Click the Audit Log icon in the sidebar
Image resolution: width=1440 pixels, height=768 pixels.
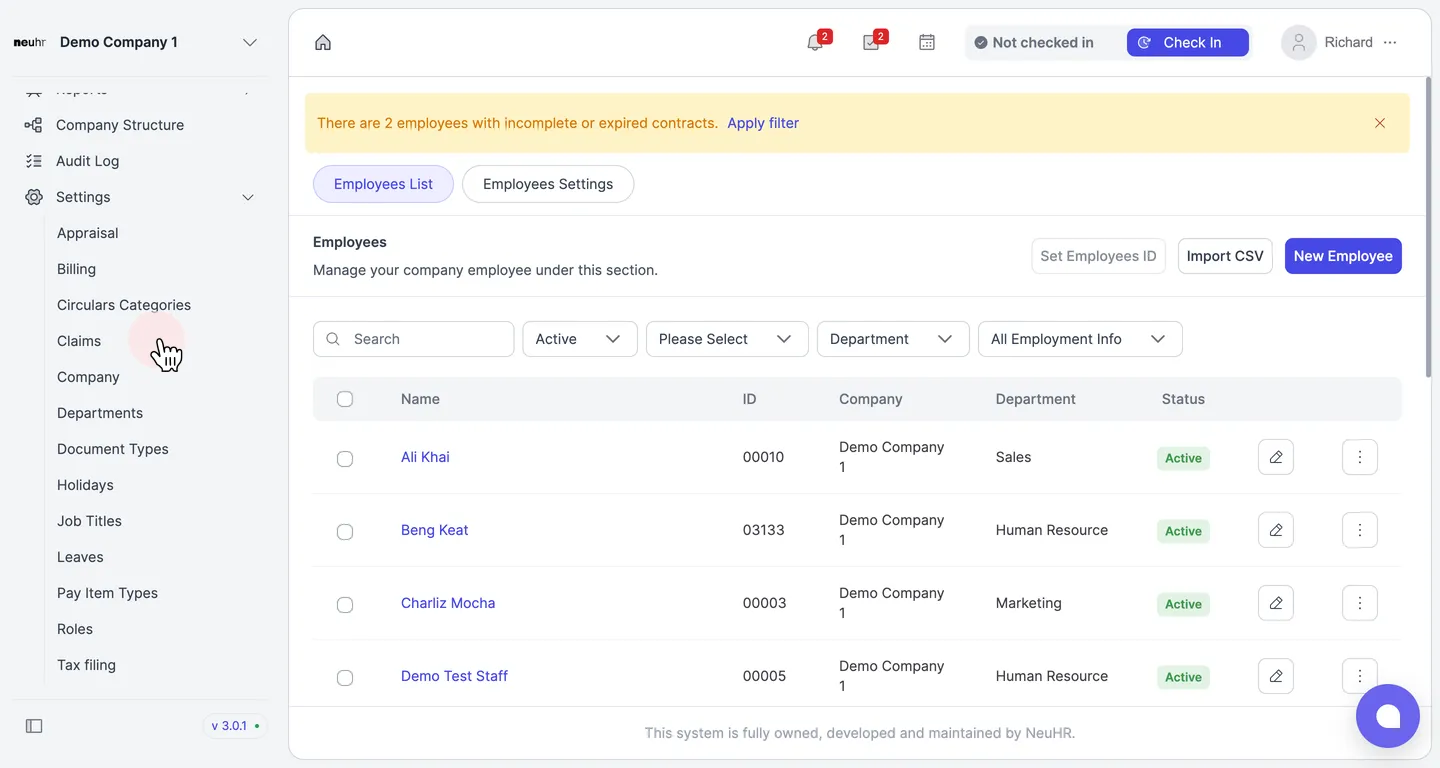pos(34,161)
